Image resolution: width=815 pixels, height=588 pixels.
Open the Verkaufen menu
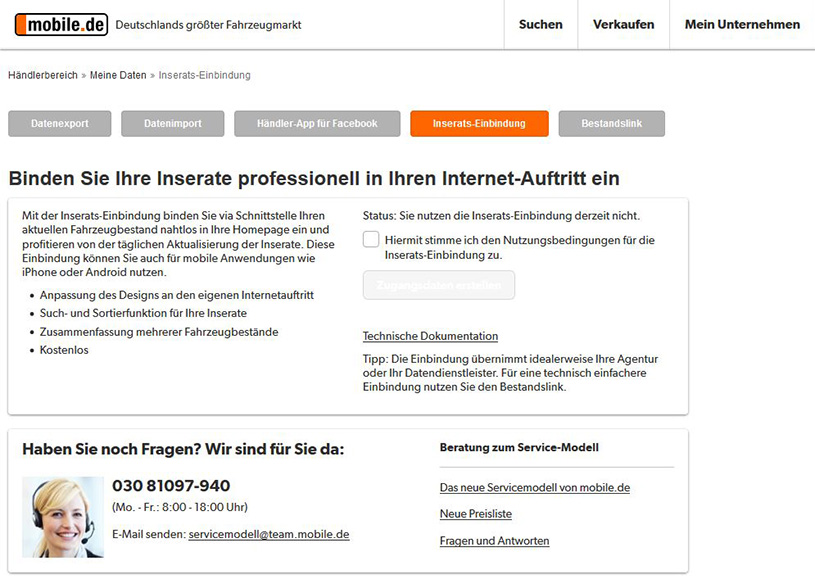point(623,24)
